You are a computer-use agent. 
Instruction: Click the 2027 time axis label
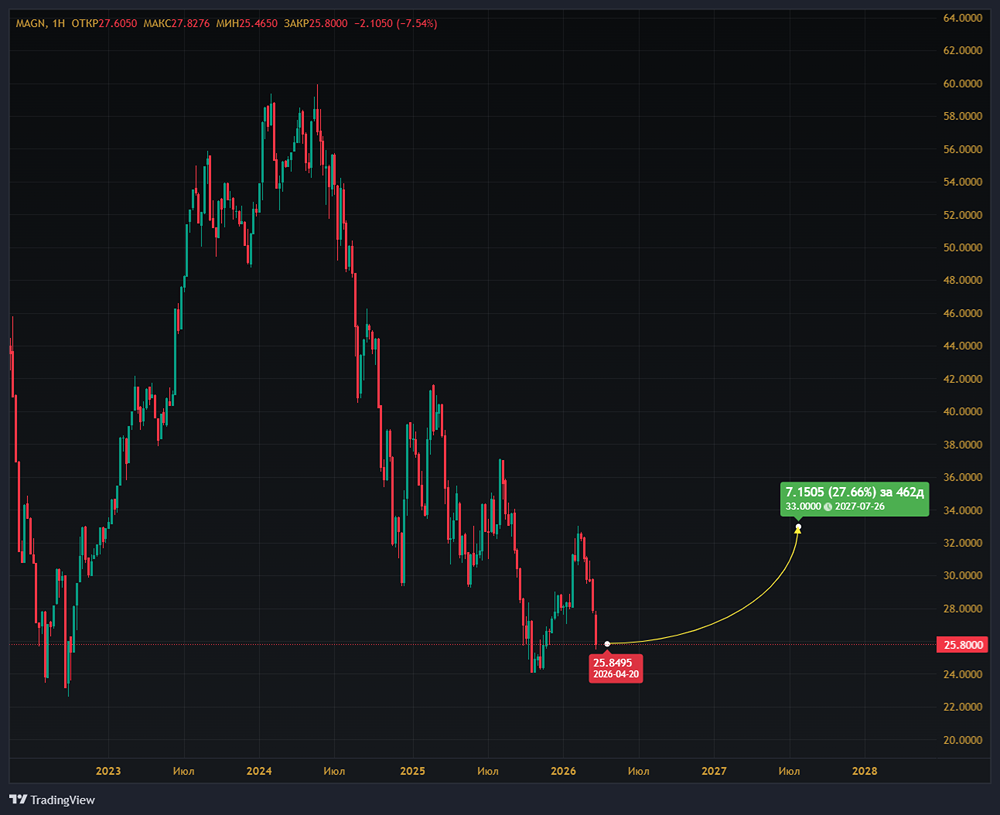[x=714, y=771]
